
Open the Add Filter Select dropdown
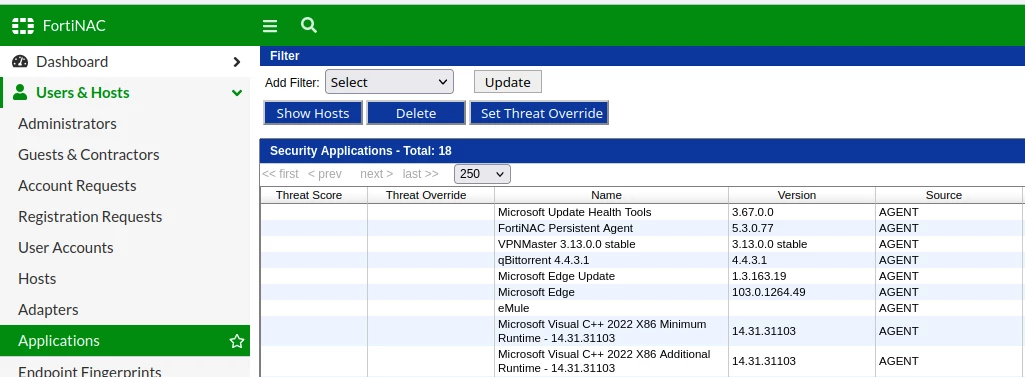390,82
